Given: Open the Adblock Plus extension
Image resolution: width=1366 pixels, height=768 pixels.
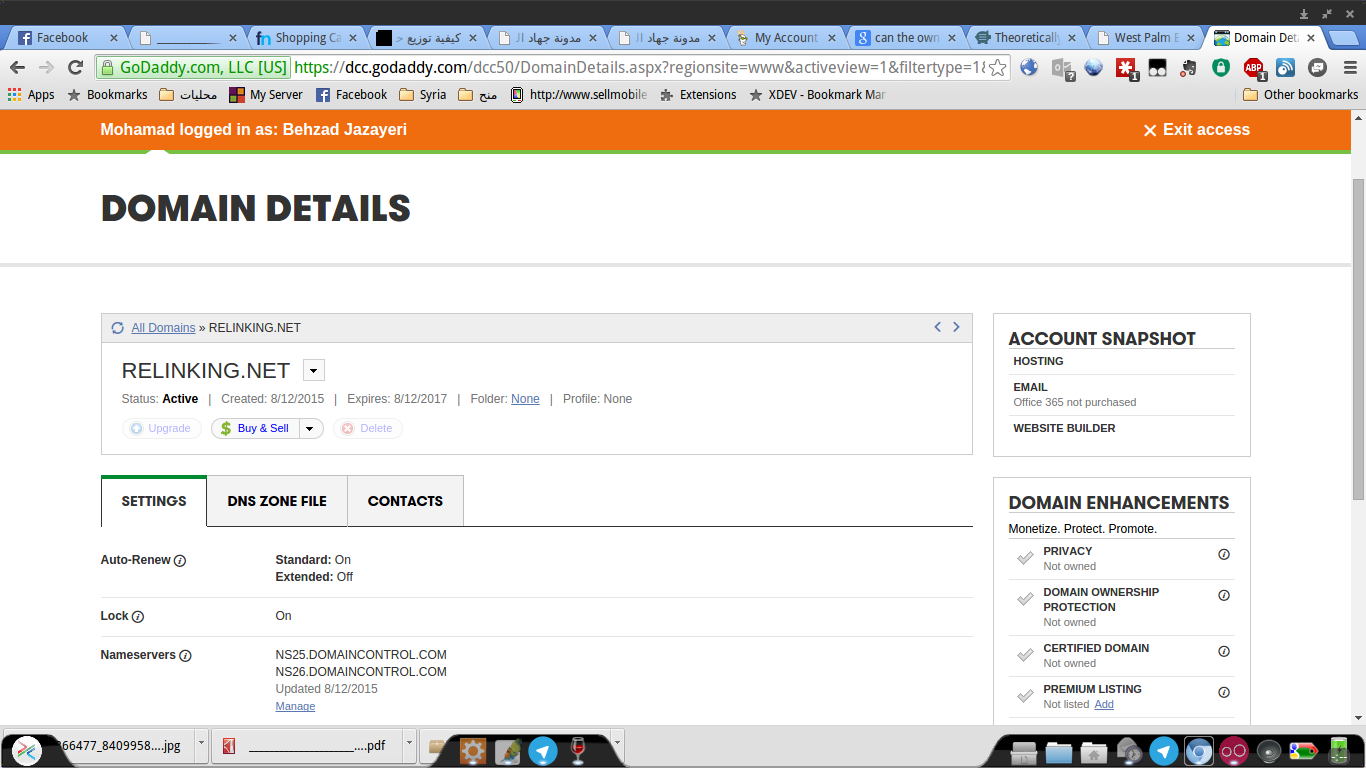Looking at the screenshot, I should pos(1254,68).
